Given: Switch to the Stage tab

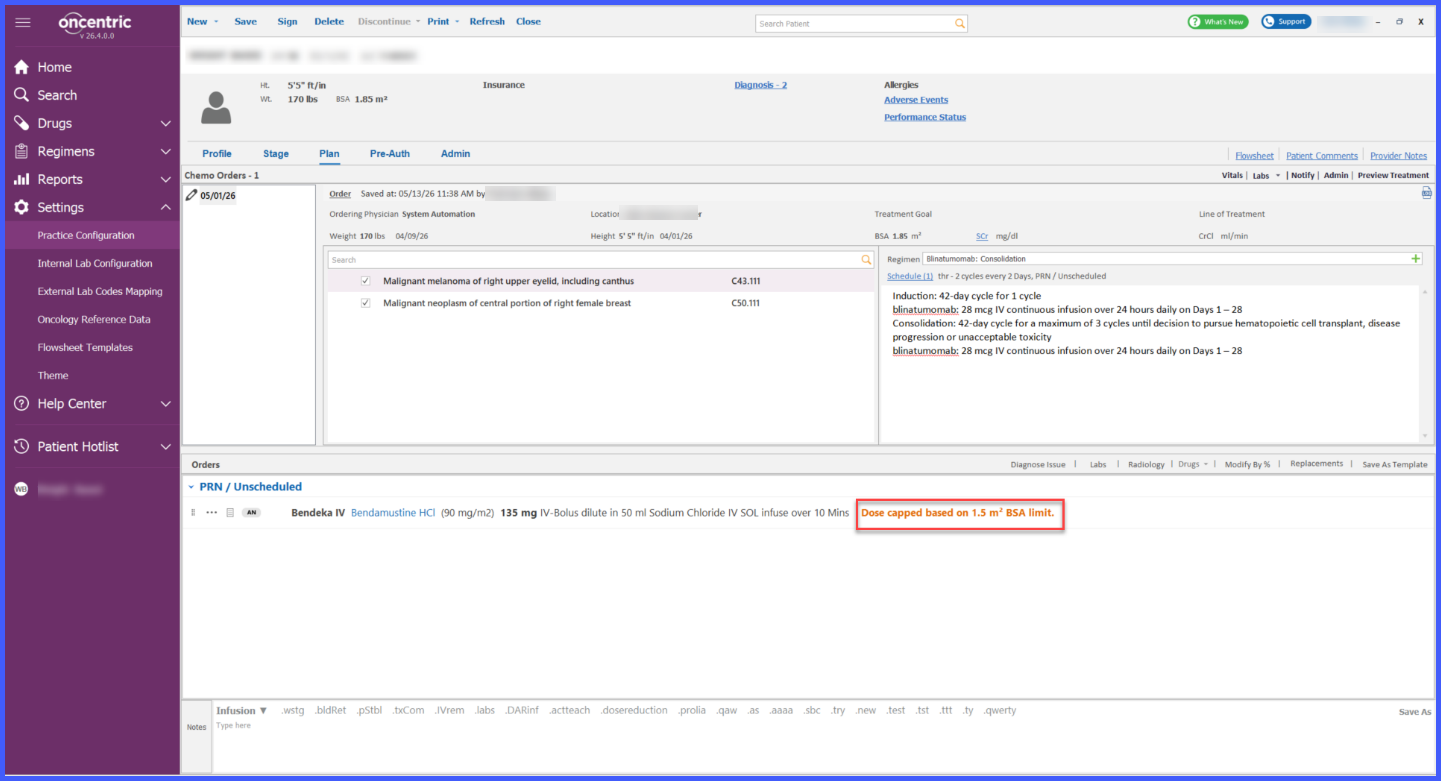Looking at the screenshot, I should [x=276, y=154].
